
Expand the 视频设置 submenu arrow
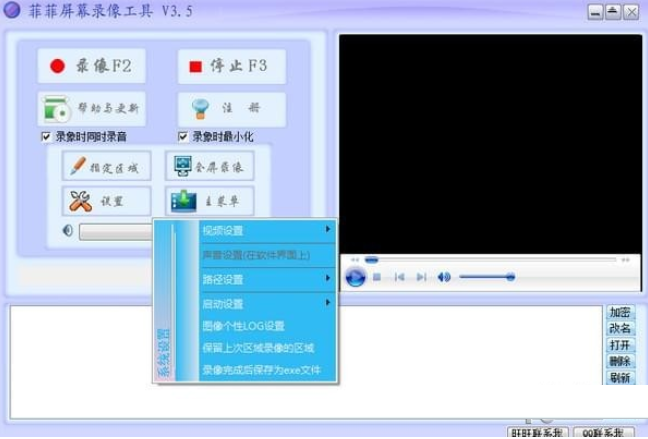(x=328, y=229)
